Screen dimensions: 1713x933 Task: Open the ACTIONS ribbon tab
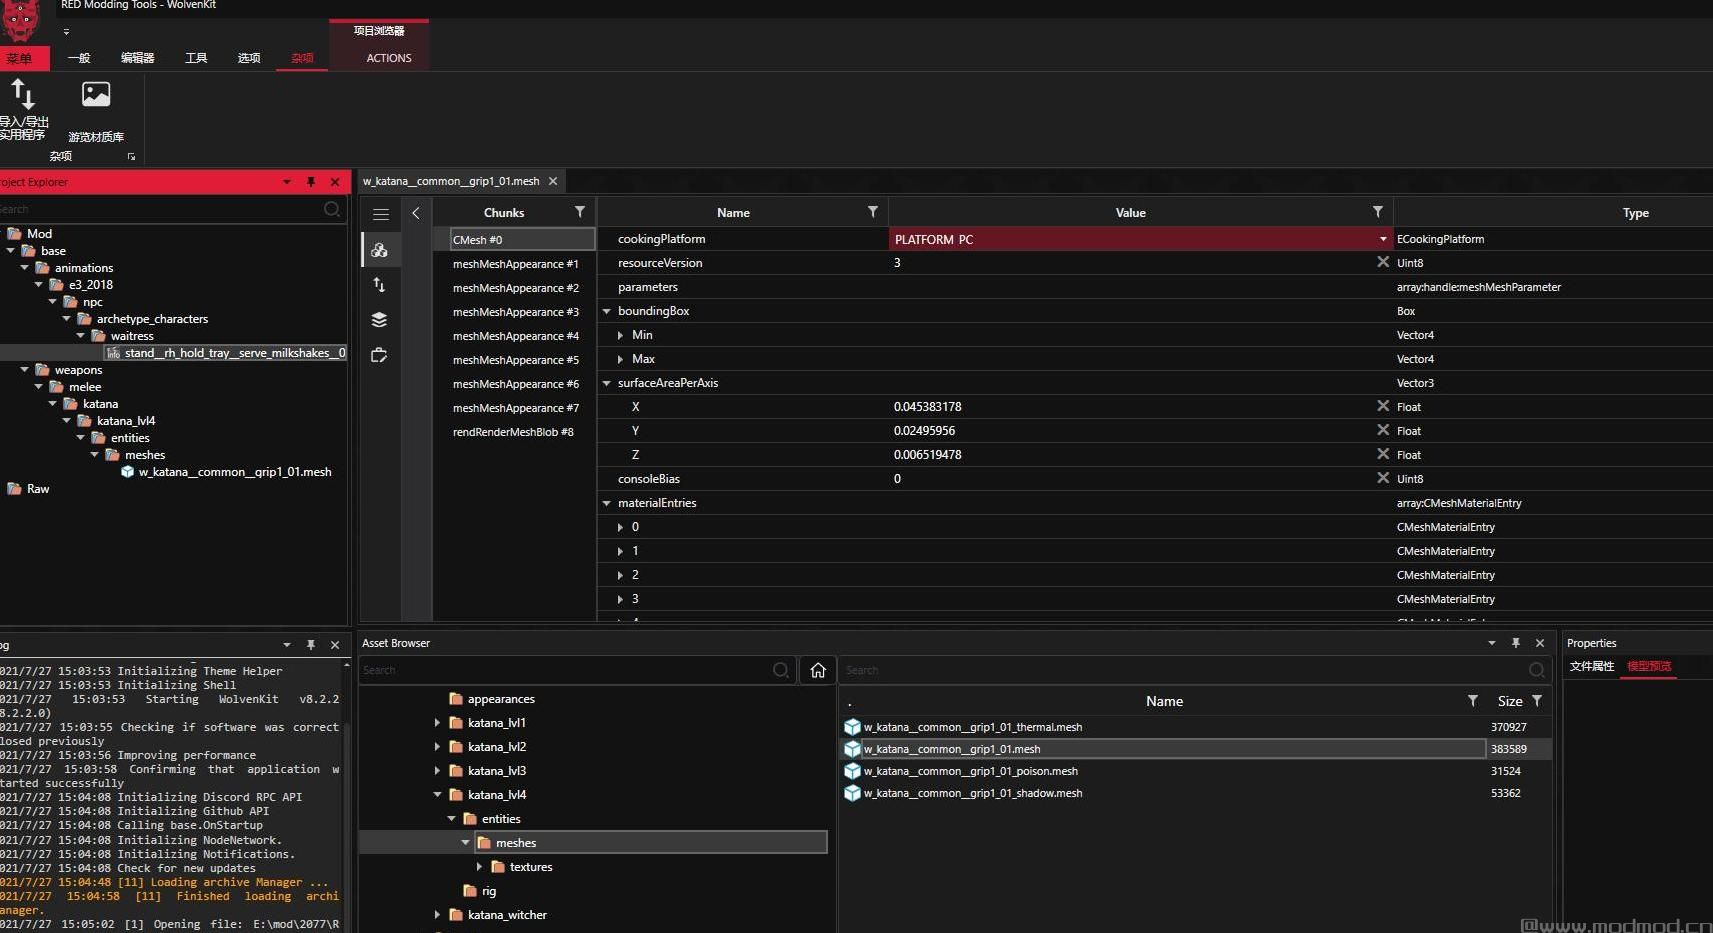click(389, 58)
